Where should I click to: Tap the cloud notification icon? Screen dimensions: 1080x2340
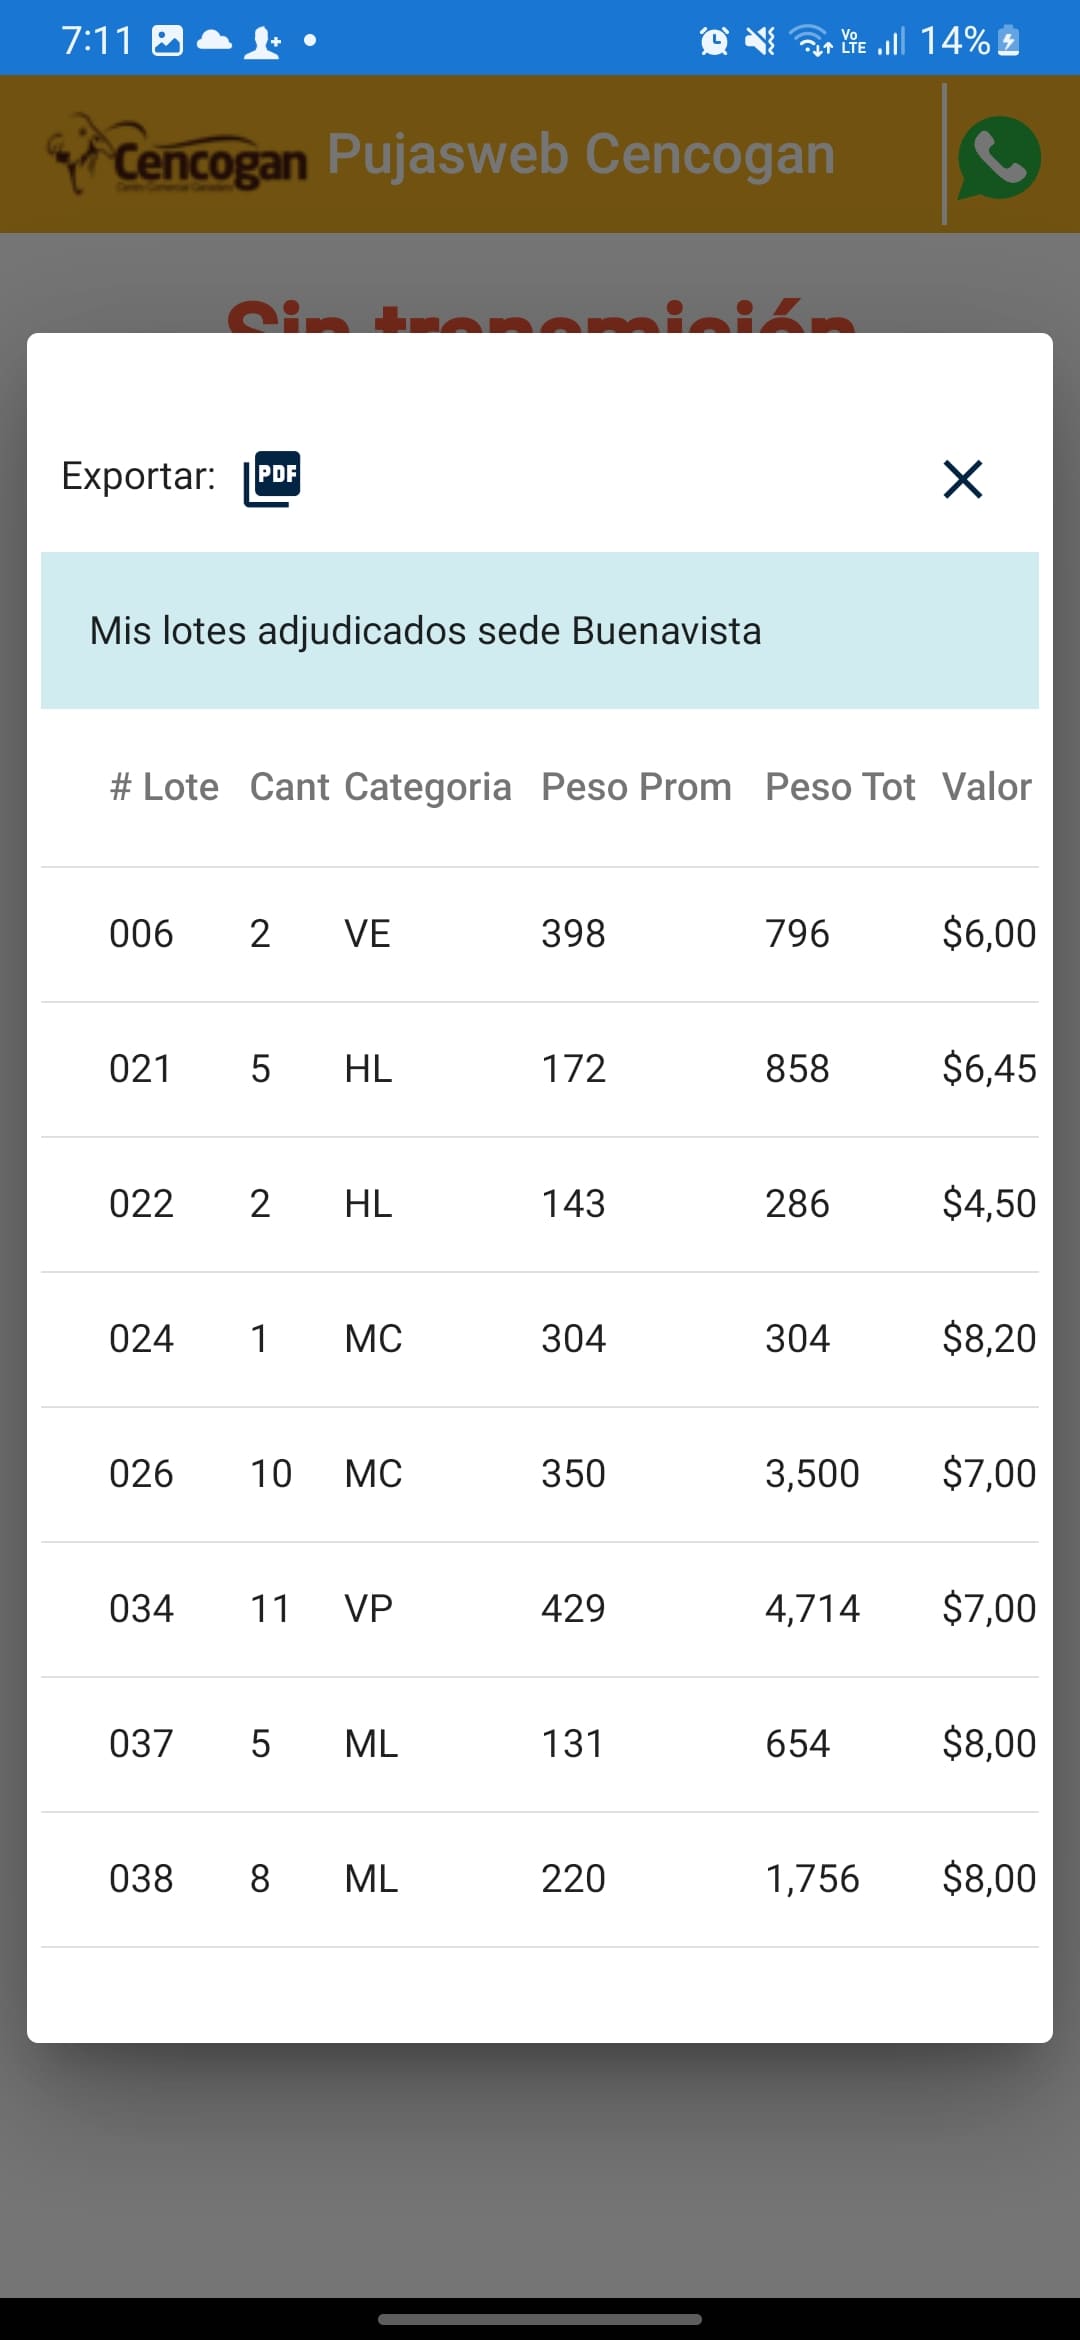click(x=214, y=41)
